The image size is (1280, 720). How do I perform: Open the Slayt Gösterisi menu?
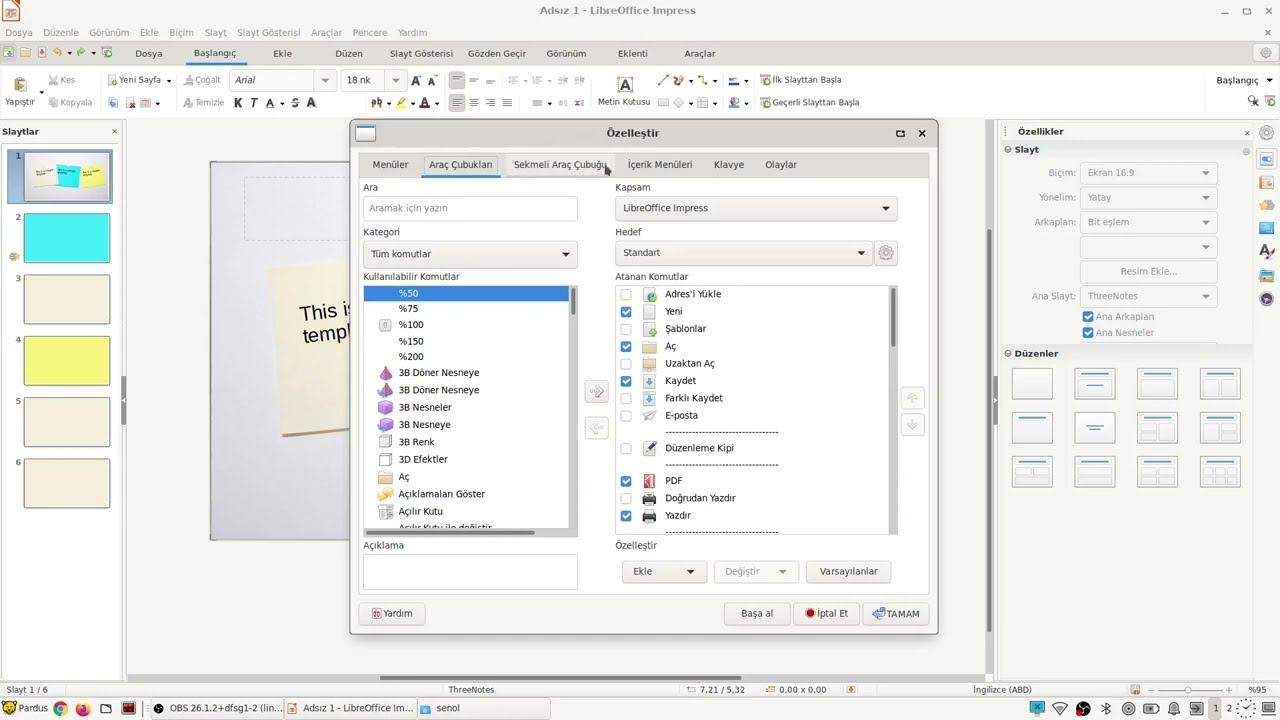(267, 33)
